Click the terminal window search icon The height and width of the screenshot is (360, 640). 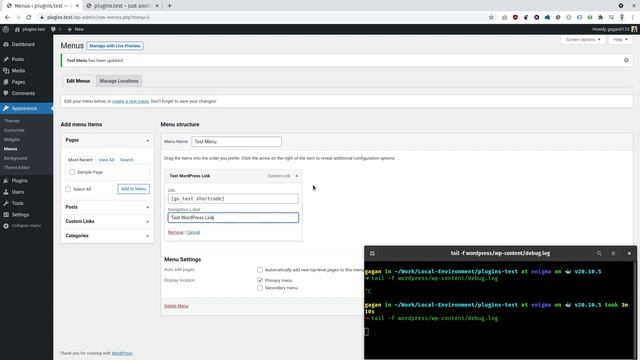[599, 253]
